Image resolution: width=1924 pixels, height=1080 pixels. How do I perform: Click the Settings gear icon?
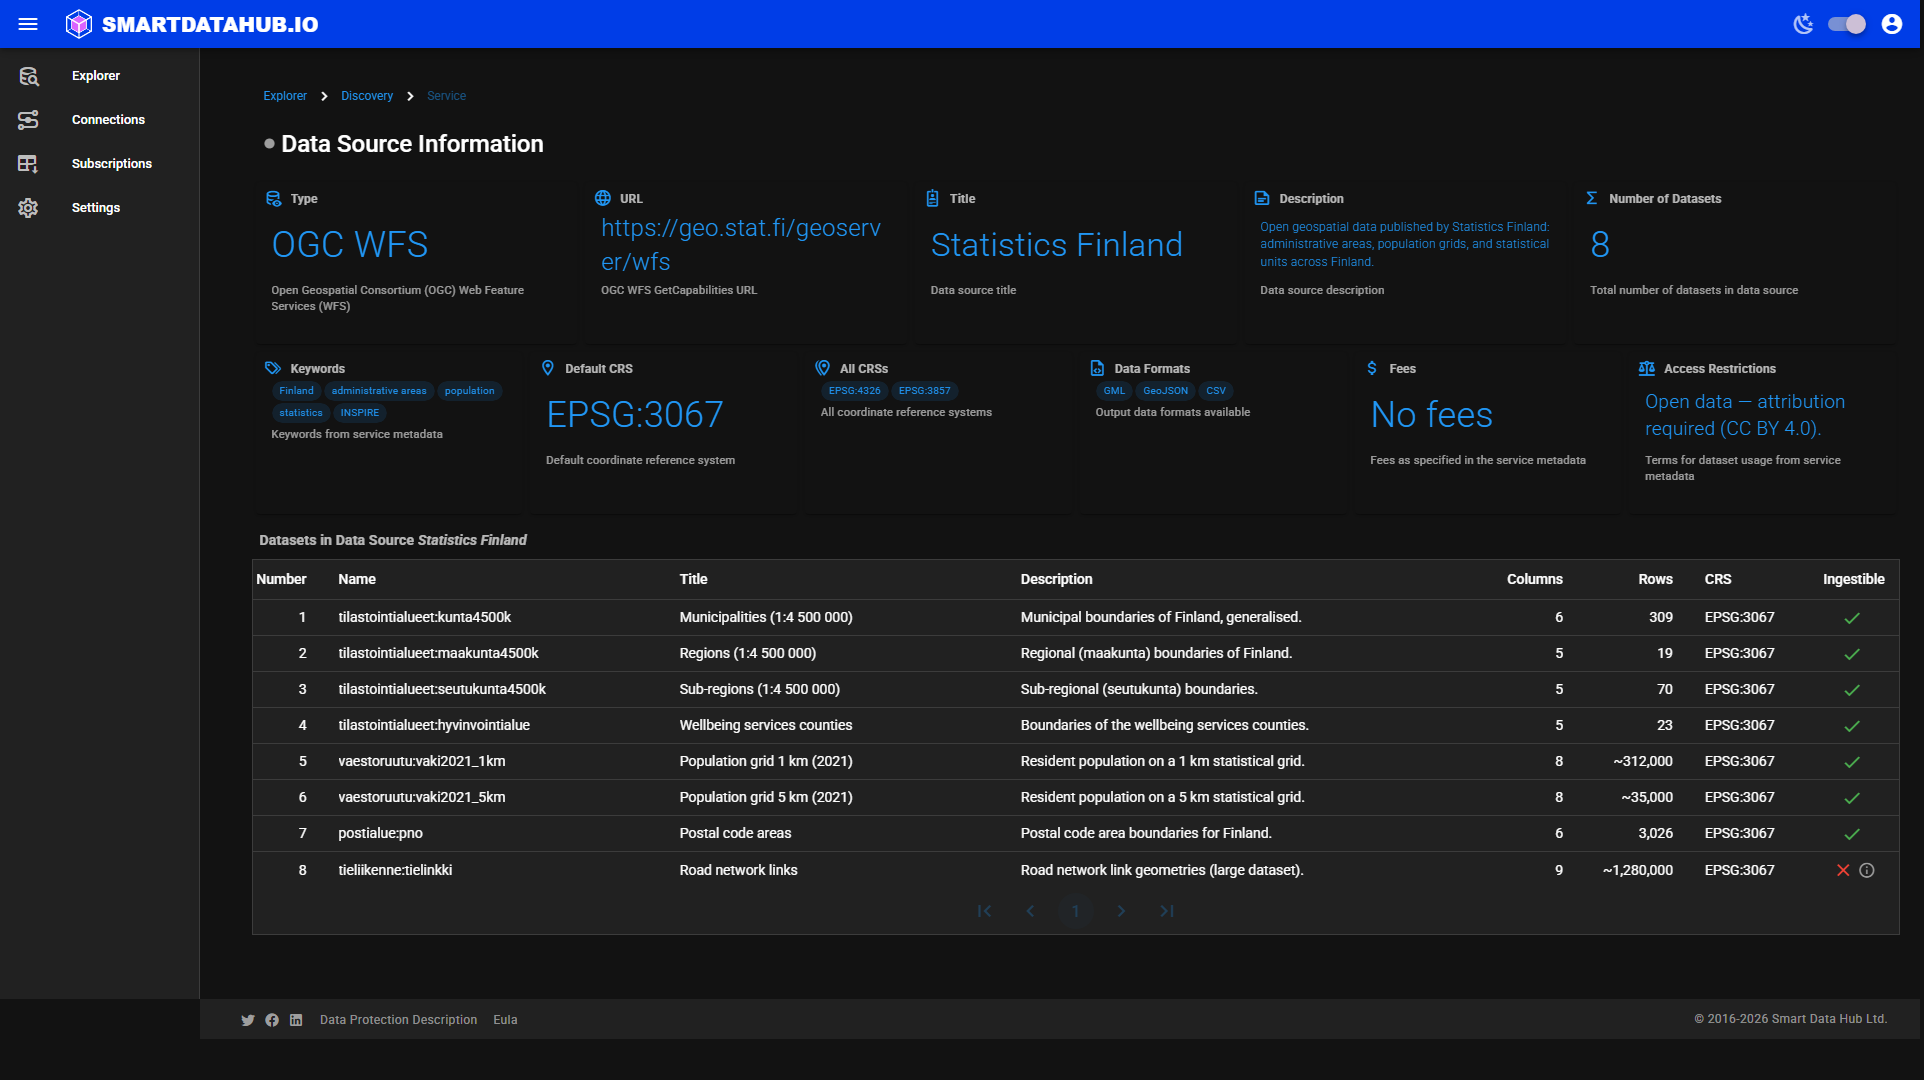tap(28, 208)
